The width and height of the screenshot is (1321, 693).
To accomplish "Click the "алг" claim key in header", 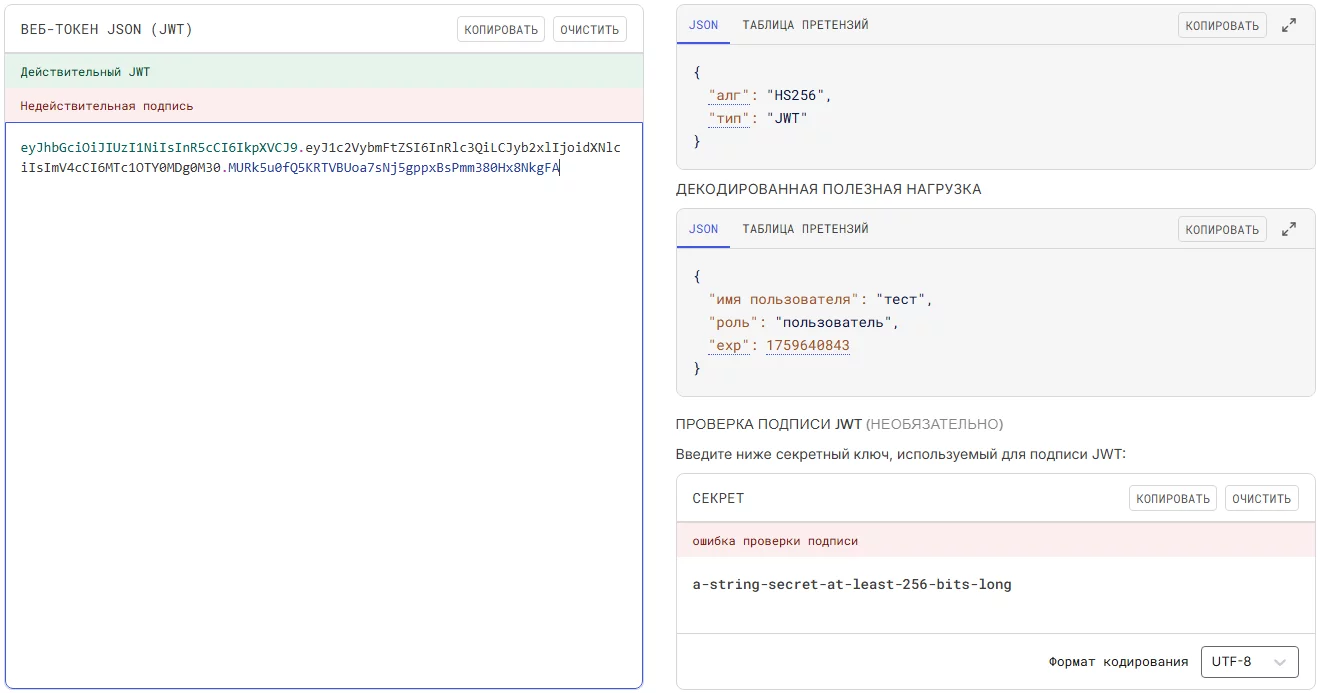I will click(x=729, y=95).
